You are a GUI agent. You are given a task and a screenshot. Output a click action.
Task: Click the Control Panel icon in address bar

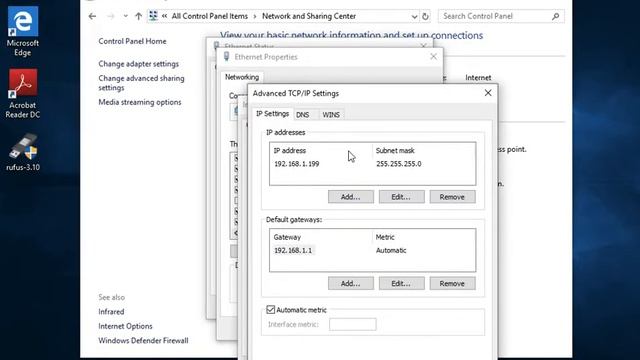coord(153,16)
